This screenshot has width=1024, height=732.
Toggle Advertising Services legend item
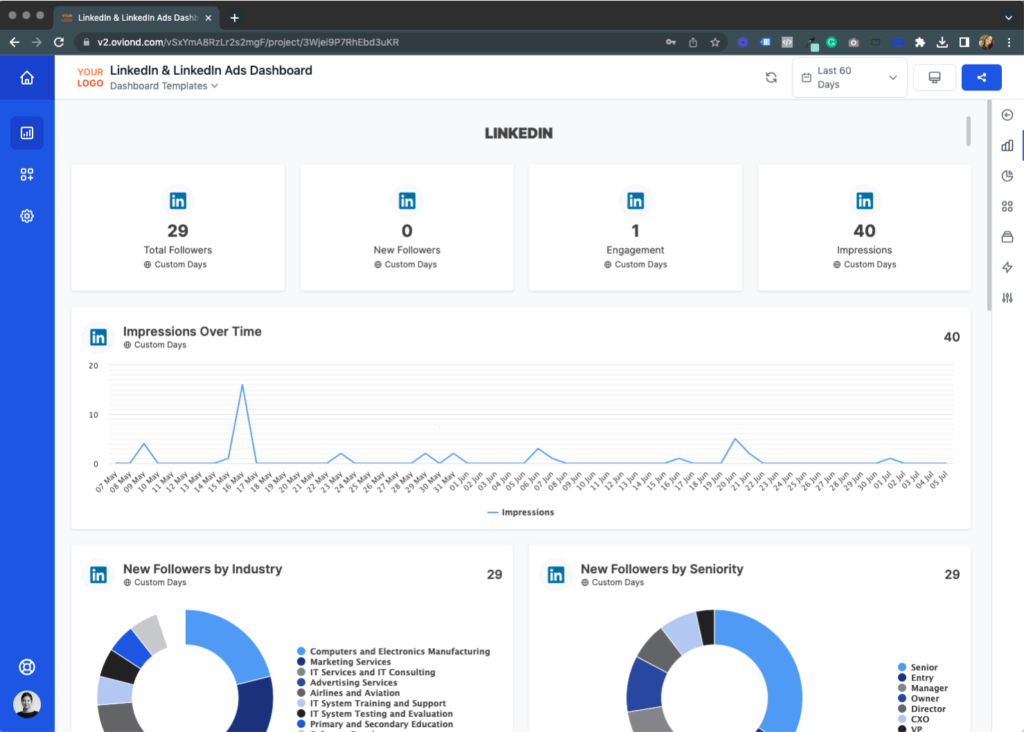(347, 683)
